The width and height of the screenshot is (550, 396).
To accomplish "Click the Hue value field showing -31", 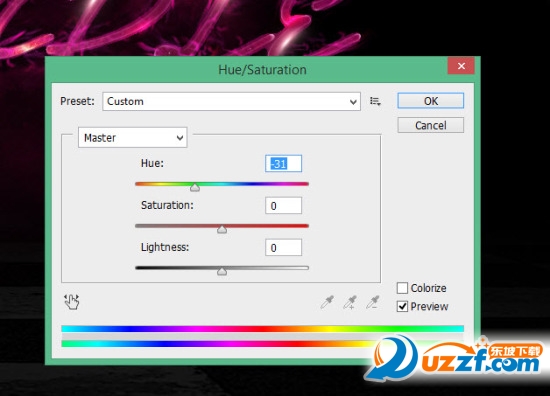I will click(x=283, y=163).
